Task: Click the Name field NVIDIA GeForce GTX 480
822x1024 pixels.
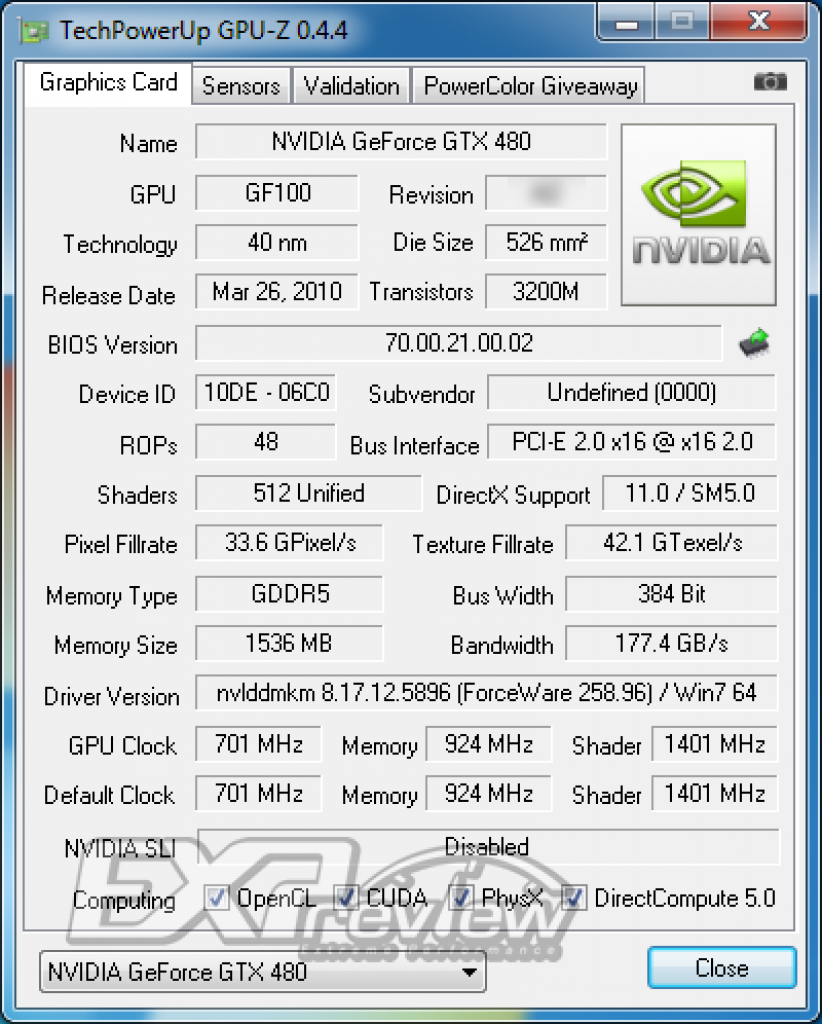Action: click(x=401, y=142)
